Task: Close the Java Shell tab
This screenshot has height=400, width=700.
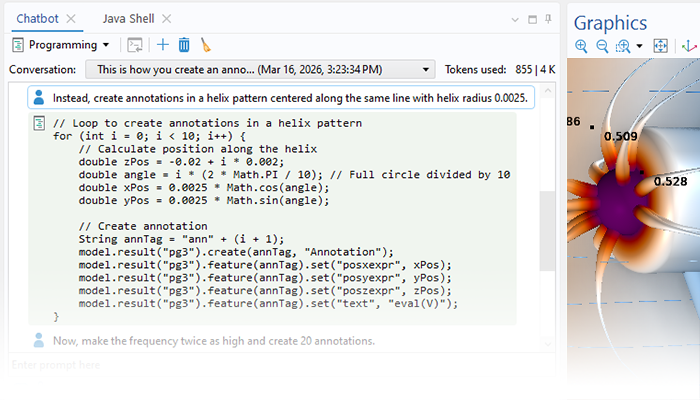Action: (167, 19)
